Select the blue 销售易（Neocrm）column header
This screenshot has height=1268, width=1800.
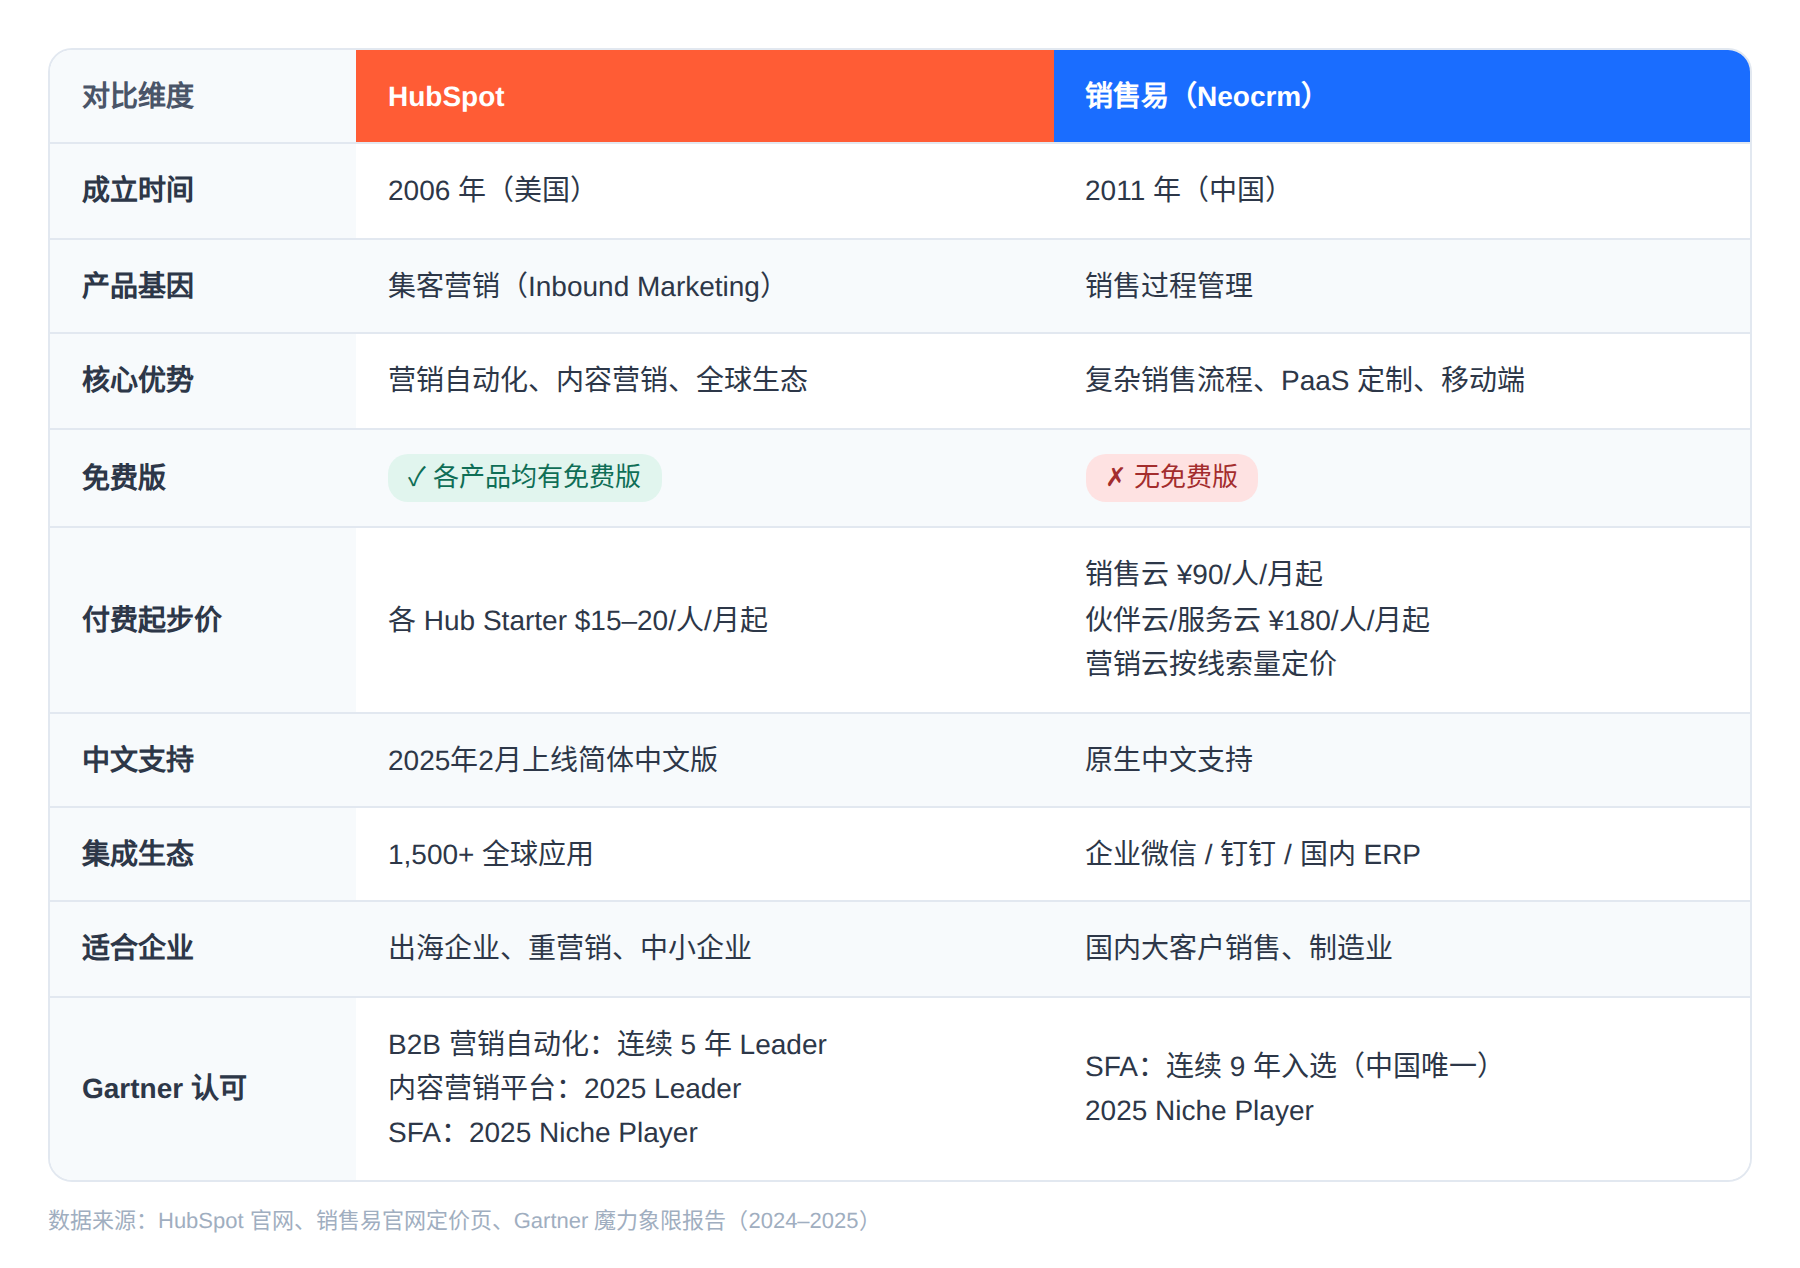[x=1402, y=96]
